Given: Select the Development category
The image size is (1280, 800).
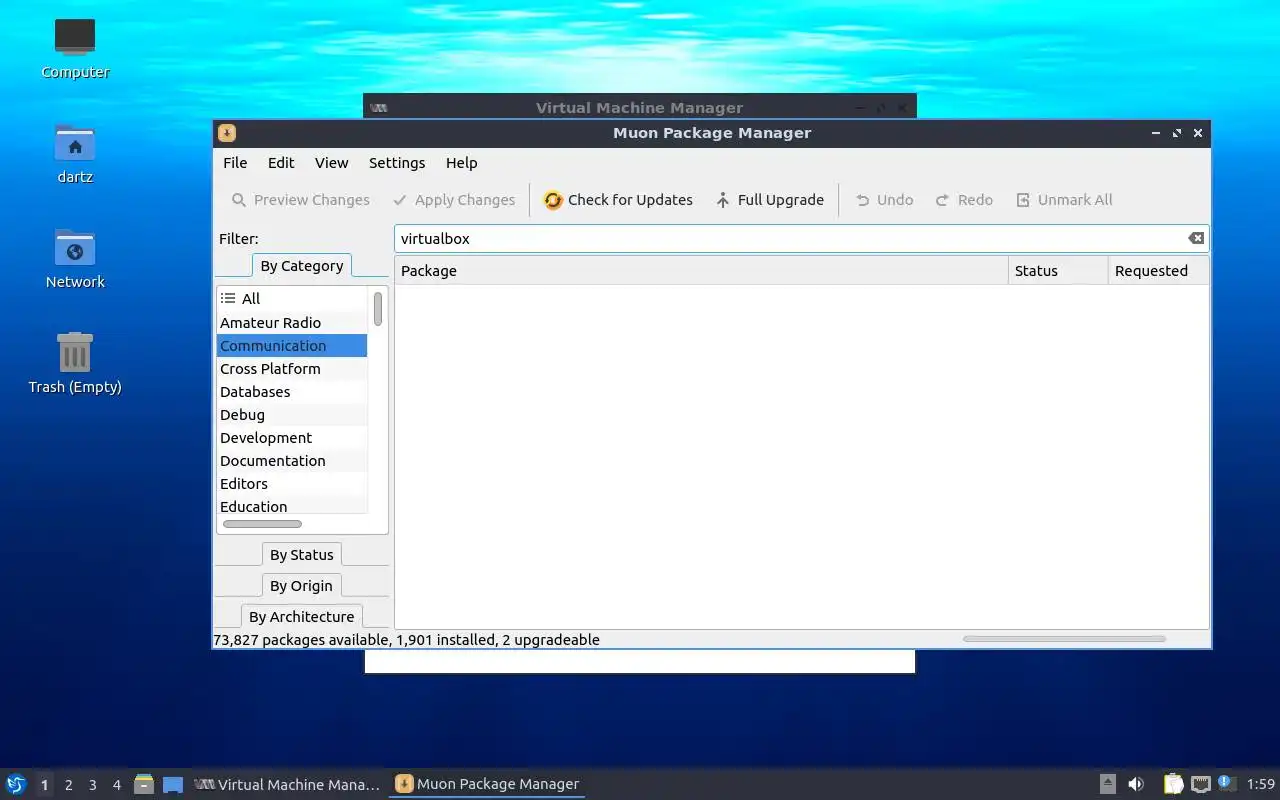Looking at the screenshot, I should (292, 438).
